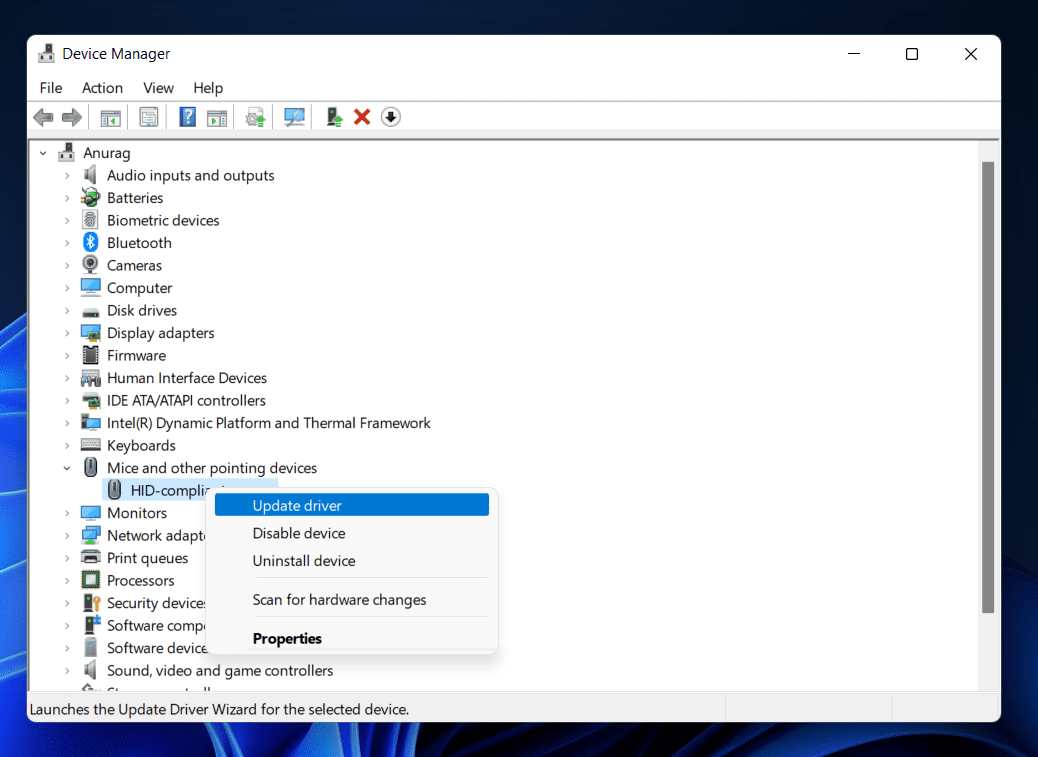Viewport: 1038px width, 757px height.
Task: Open the Action menu
Action: [x=102, y=88]
